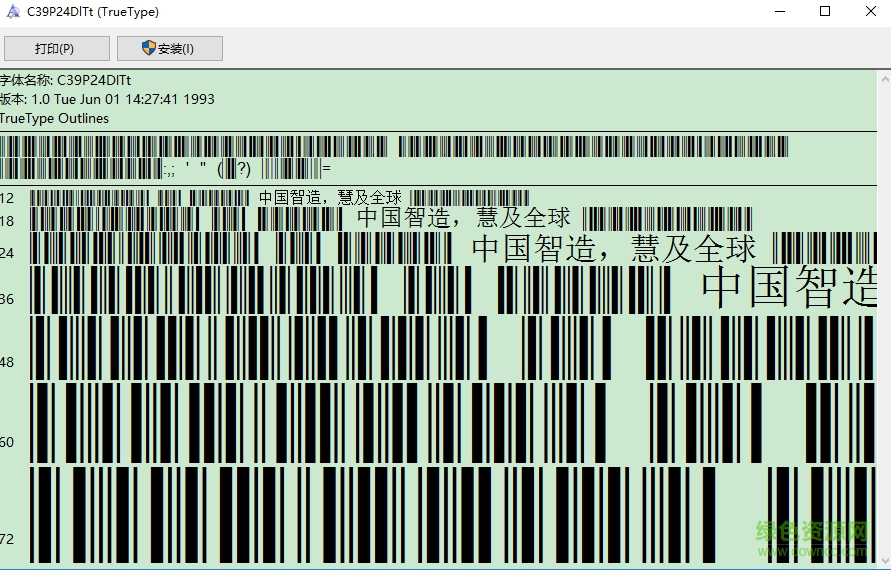Click the size 18 sample label
This screenshot has height=570, width=891.
click(7, 221)
